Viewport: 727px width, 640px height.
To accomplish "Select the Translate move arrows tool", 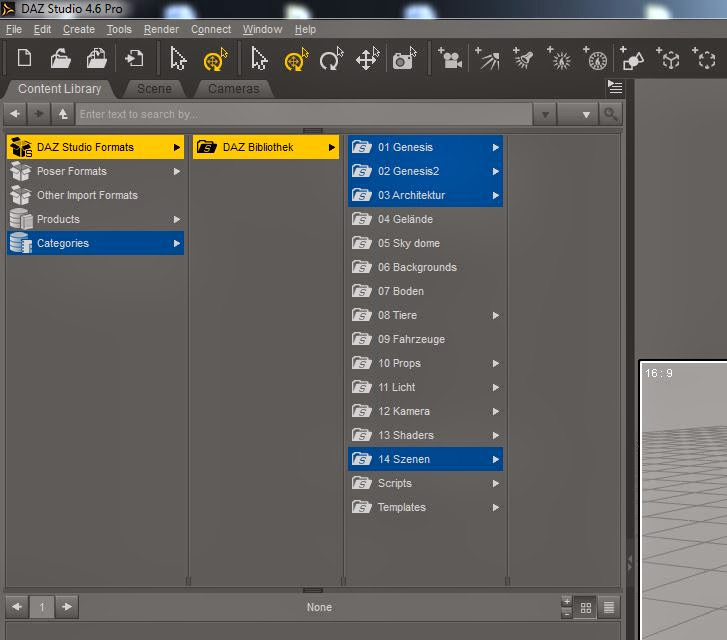I will coord(367,59).
